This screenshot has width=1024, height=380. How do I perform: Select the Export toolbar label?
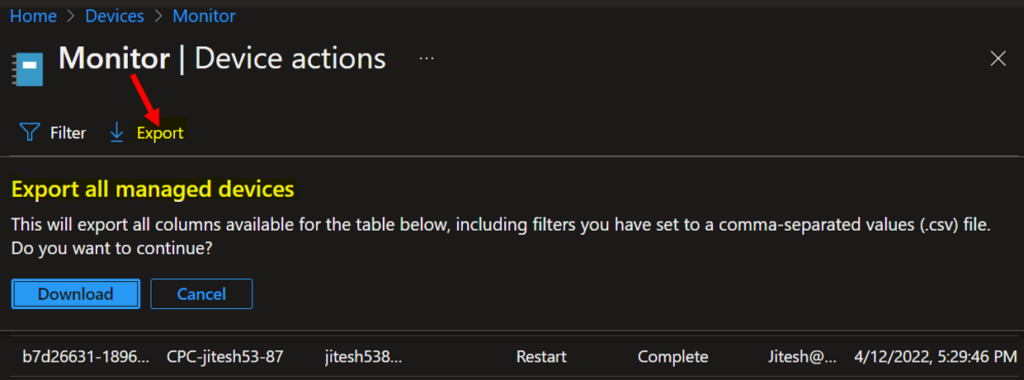click(160, 133)
